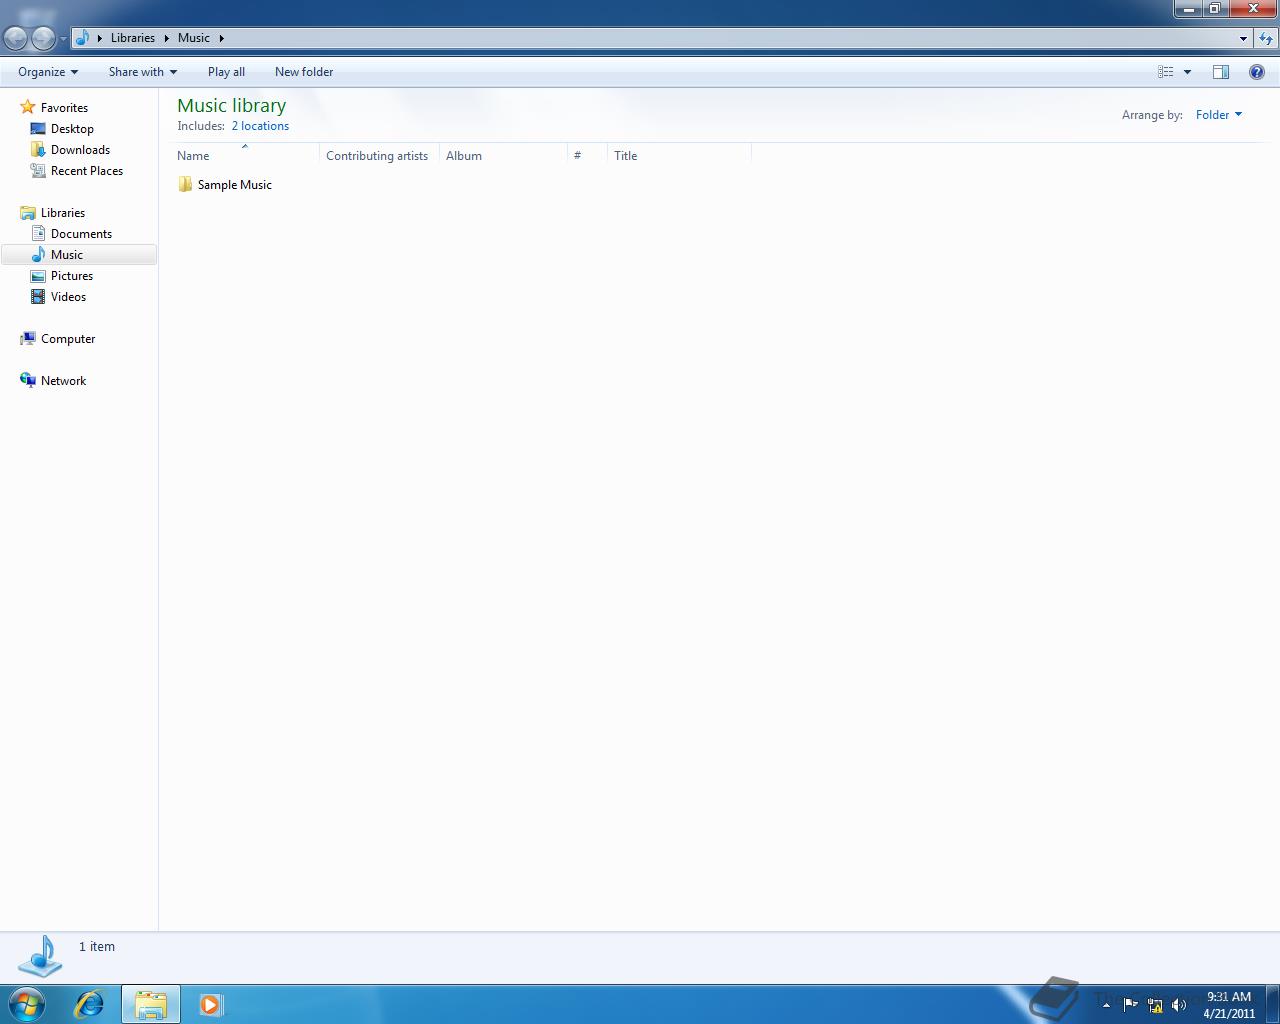
Task: Open the view options dropdown arrow
Action: click(1187, 72)
